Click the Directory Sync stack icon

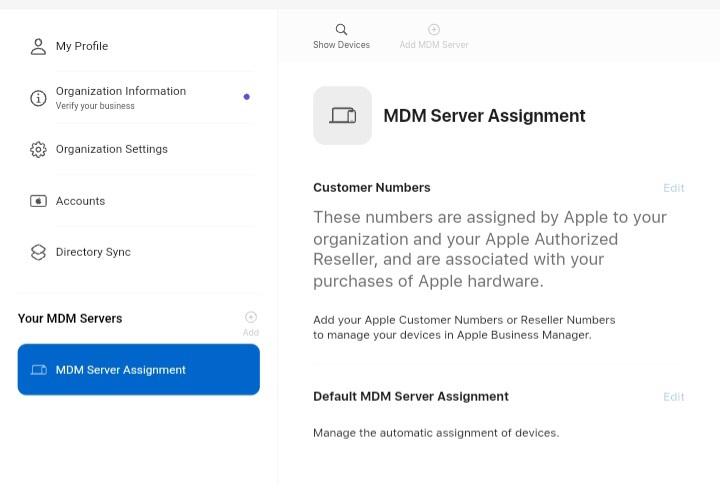(39, 253)
